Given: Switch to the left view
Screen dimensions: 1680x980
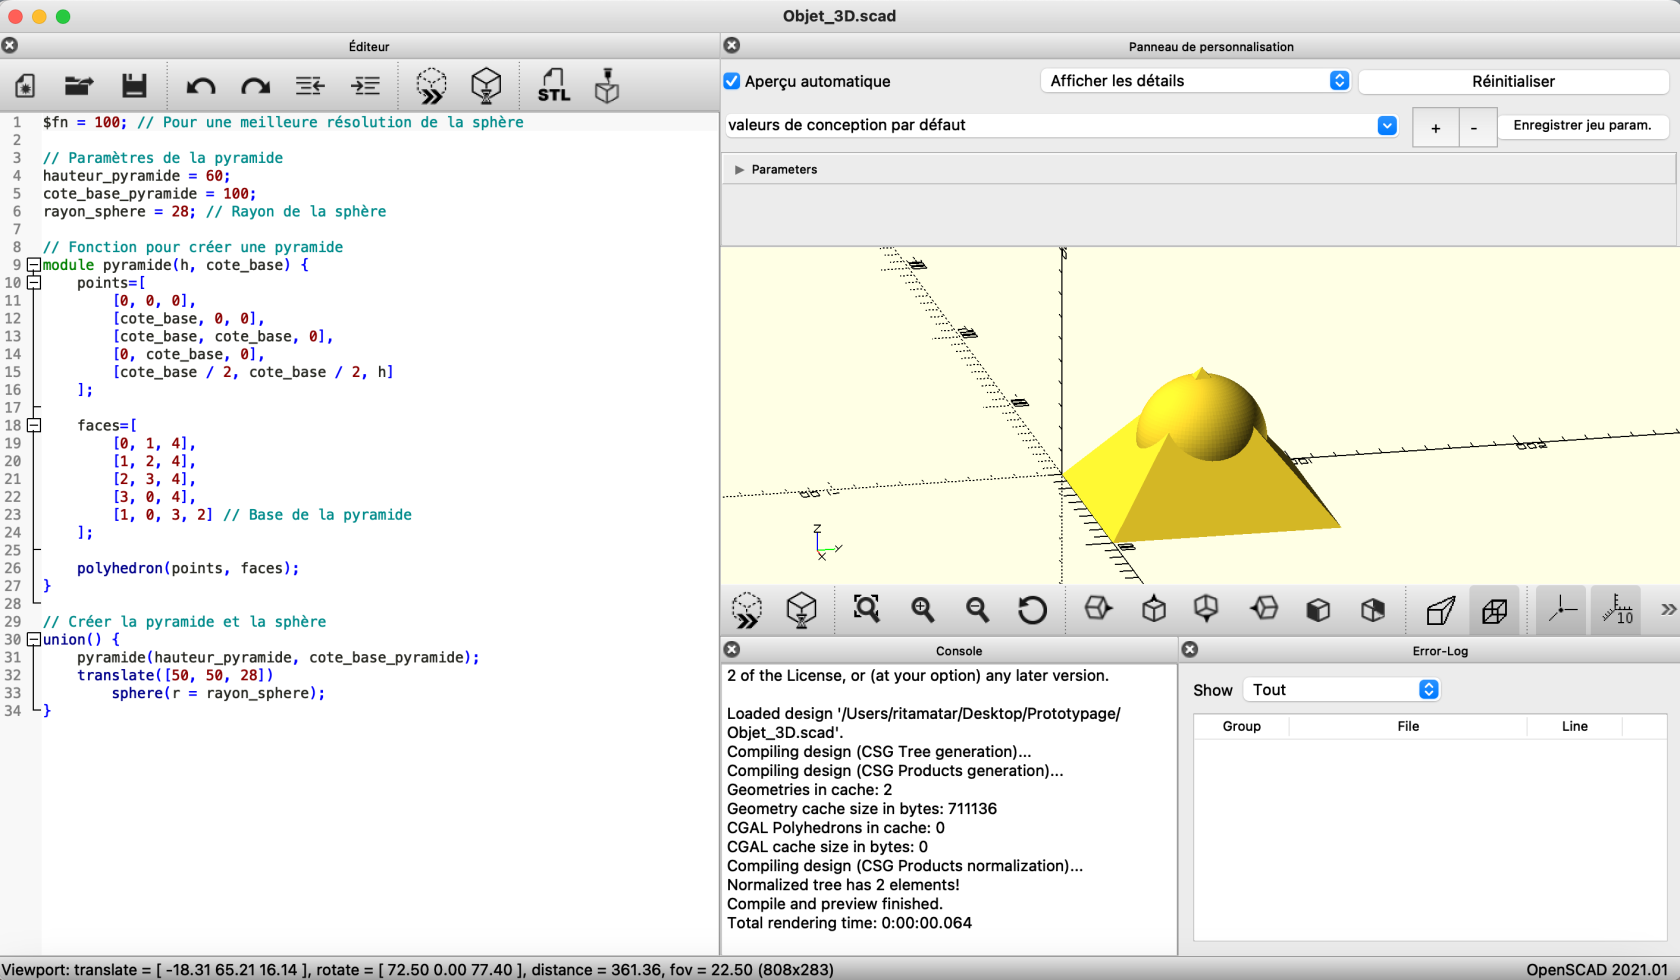Looking at the screenshot, I should 1264,608.
